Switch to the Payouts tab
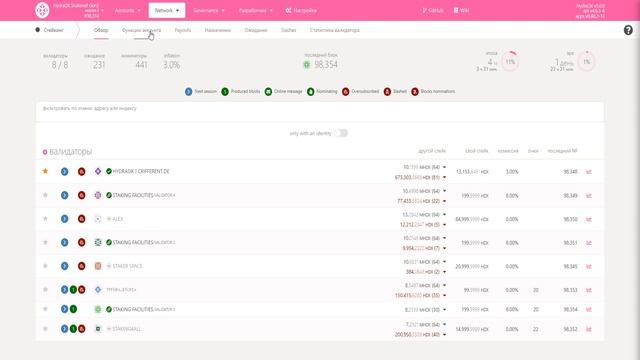Image resolution: width=640 pixels, height=360 pixels. tap(183, 30)
